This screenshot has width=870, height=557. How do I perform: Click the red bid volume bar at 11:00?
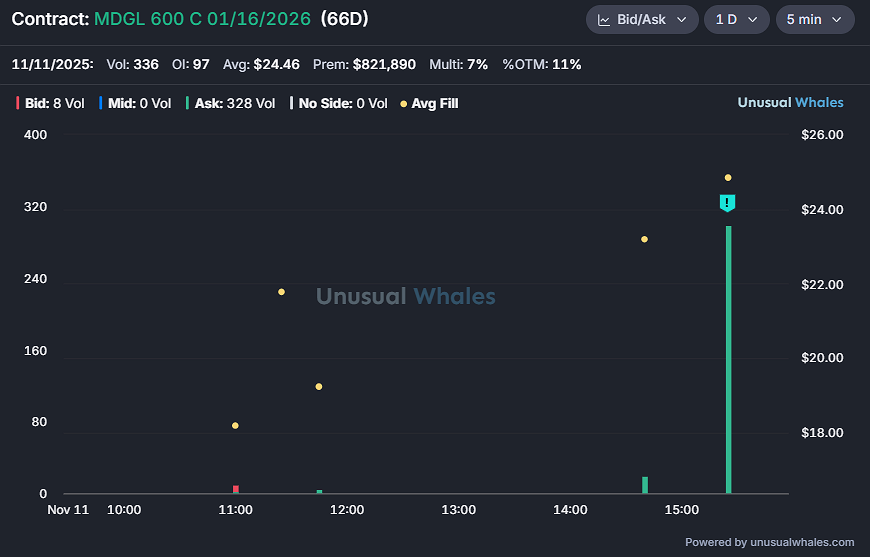point(236,489)
